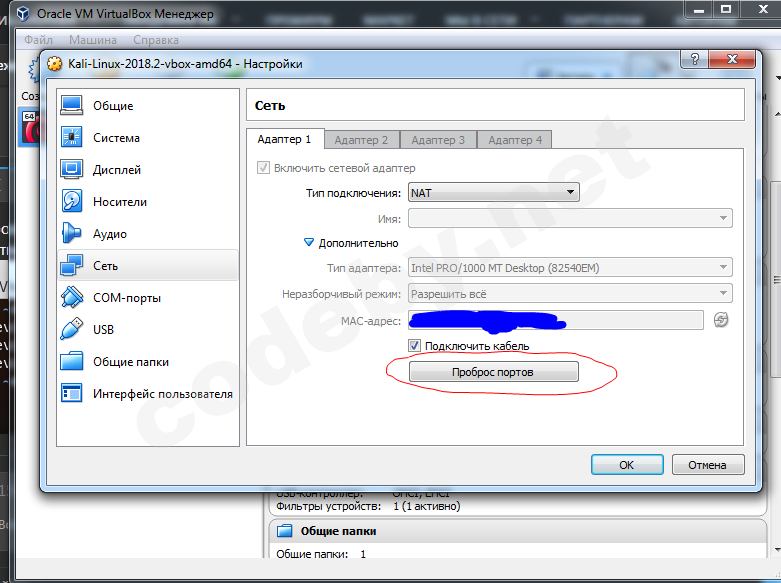Toggle Подключить кабель checkbox
Viewport: 781px width, 583px height.
pyautogui.click(x=414, y=345)
